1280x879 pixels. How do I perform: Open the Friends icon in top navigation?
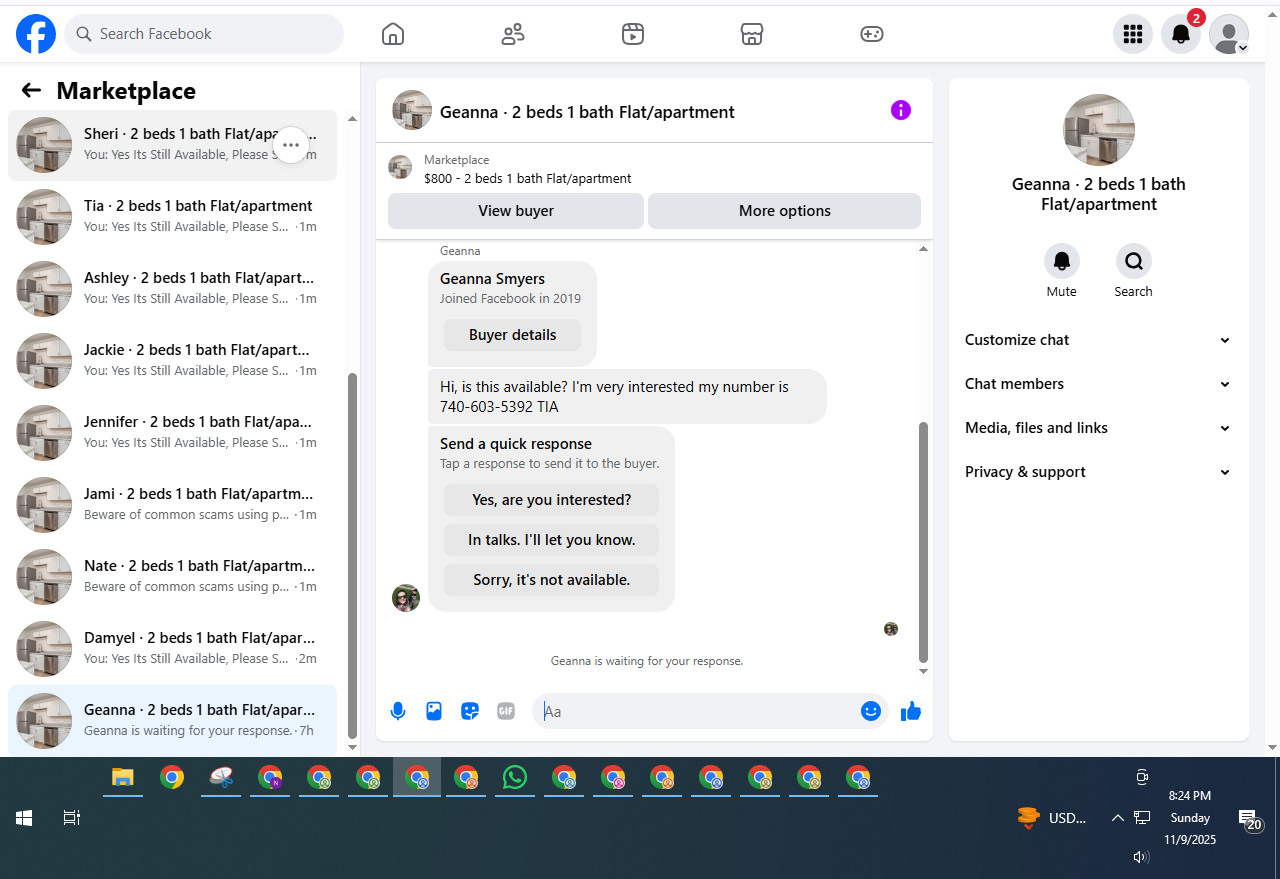coord(513,34)
